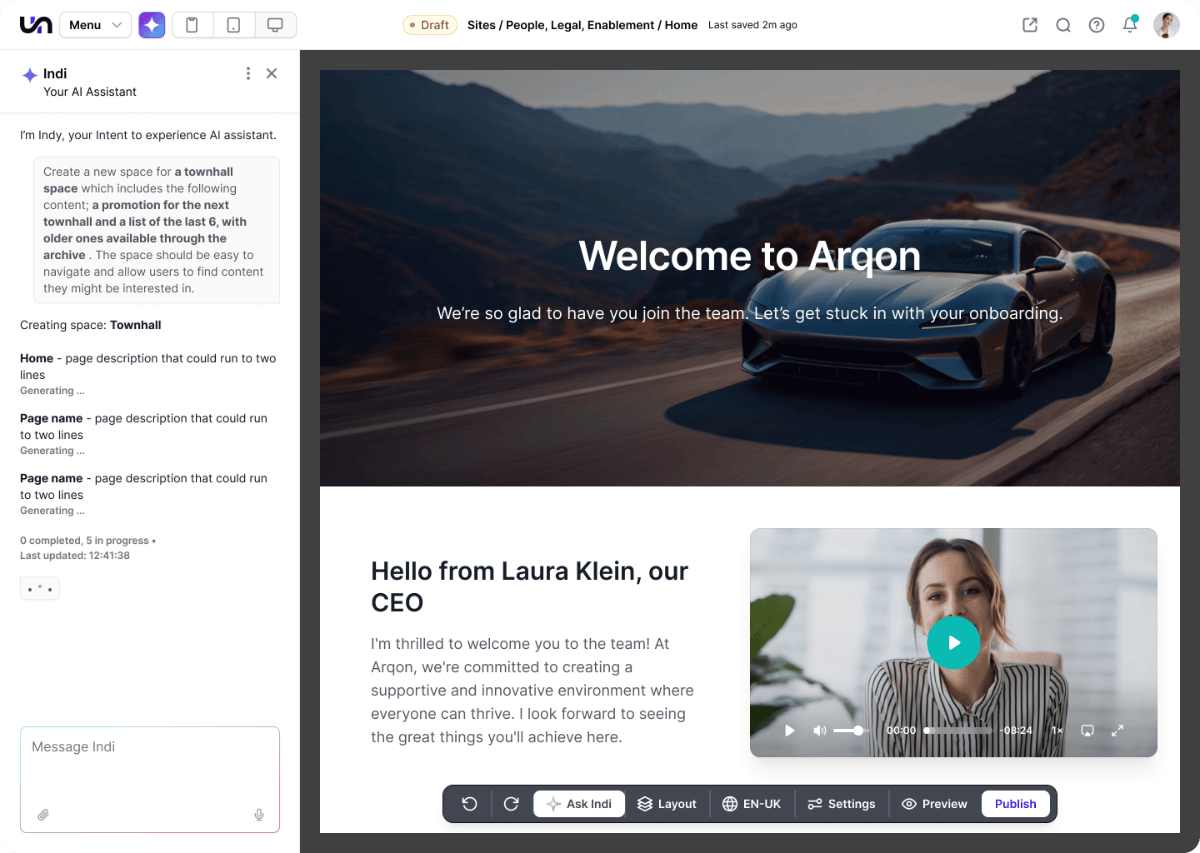Image resolution: width=1200 pixels, height=853 pixels.
Task: Click Publish to publish the site
Action: (x=1015, y=803)
